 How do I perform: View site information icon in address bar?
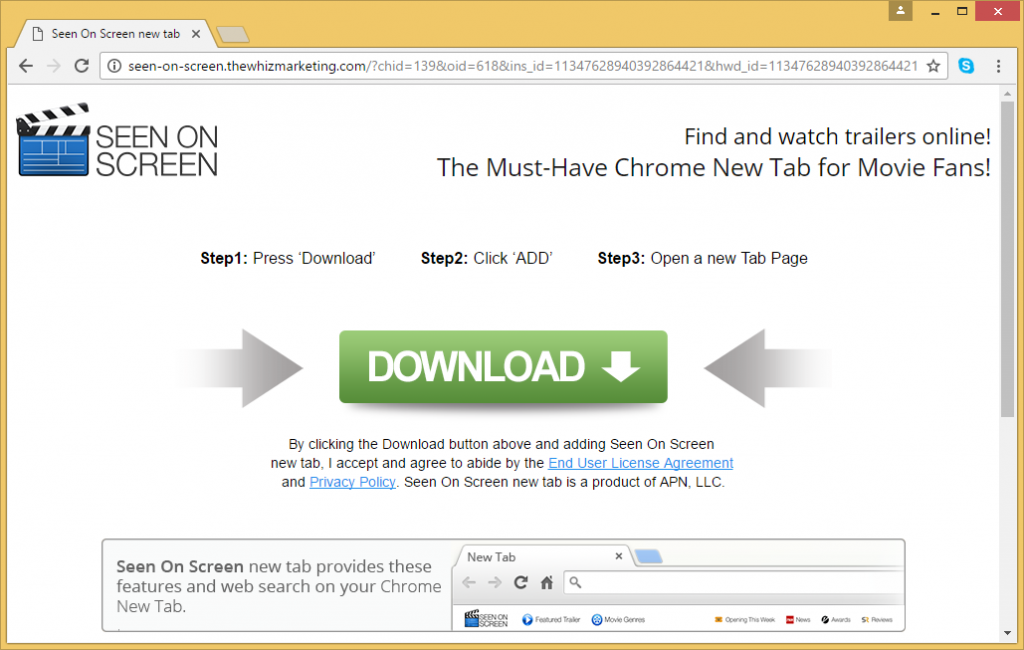point(114,66)
